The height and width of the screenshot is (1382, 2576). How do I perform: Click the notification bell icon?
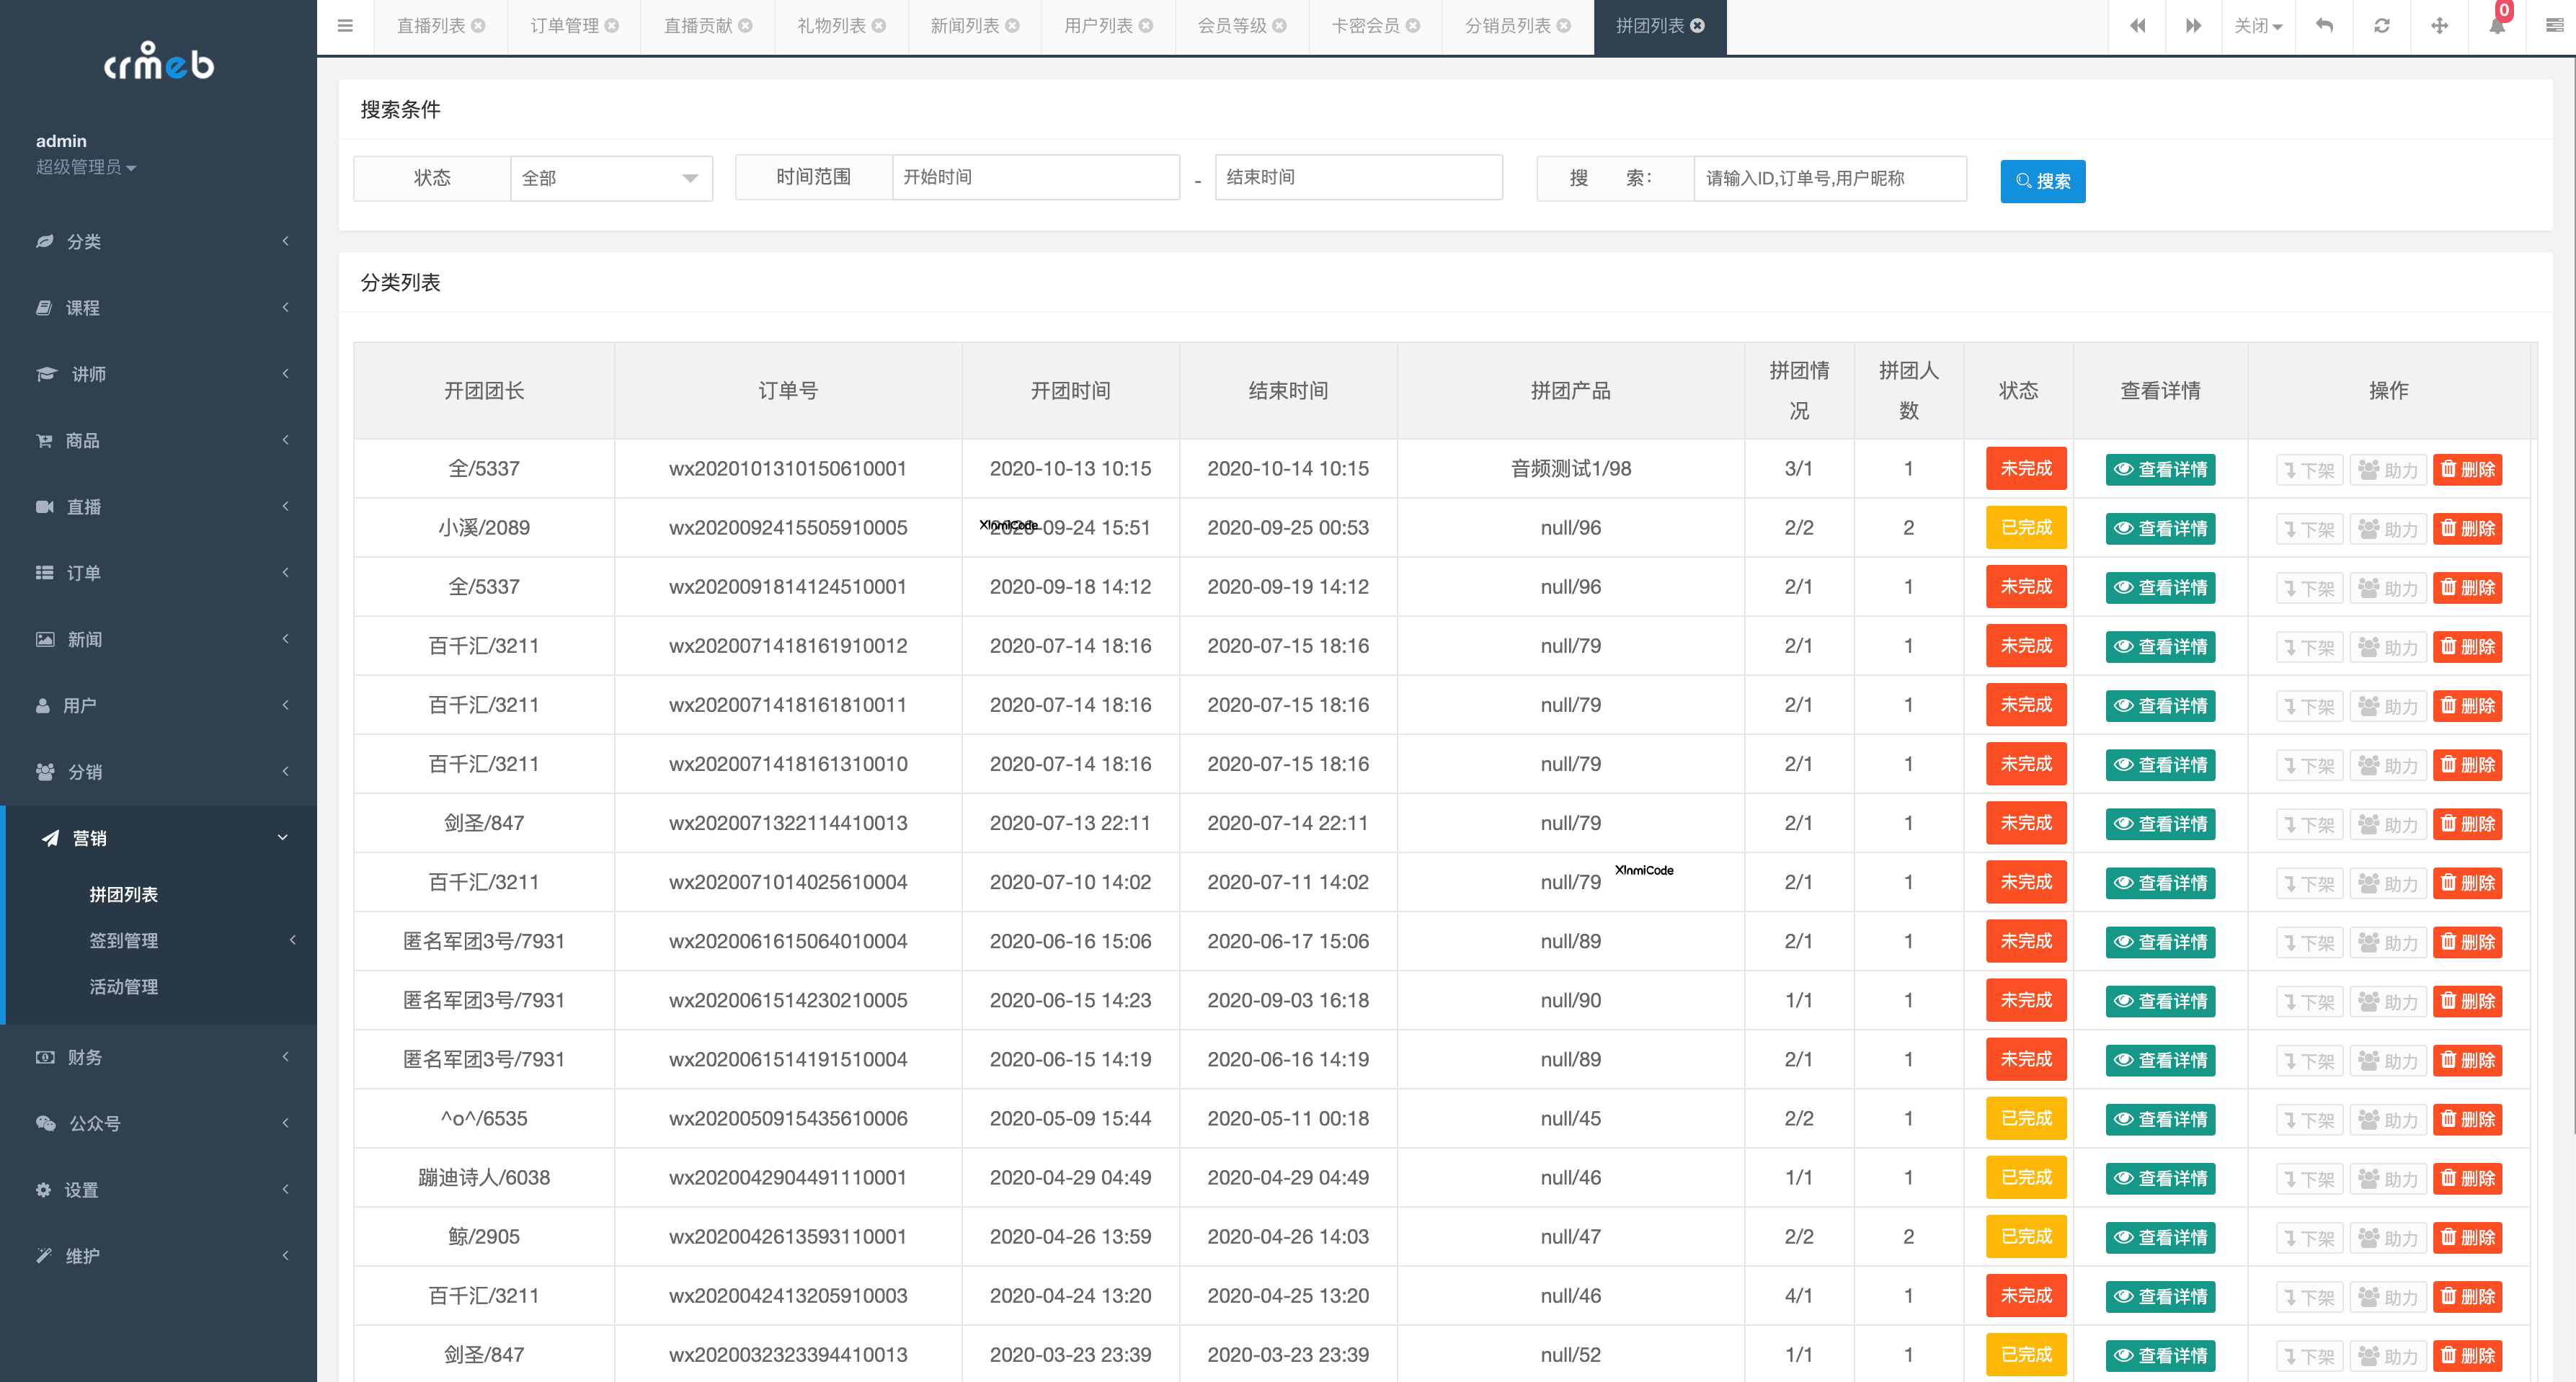pos(2497,26)
